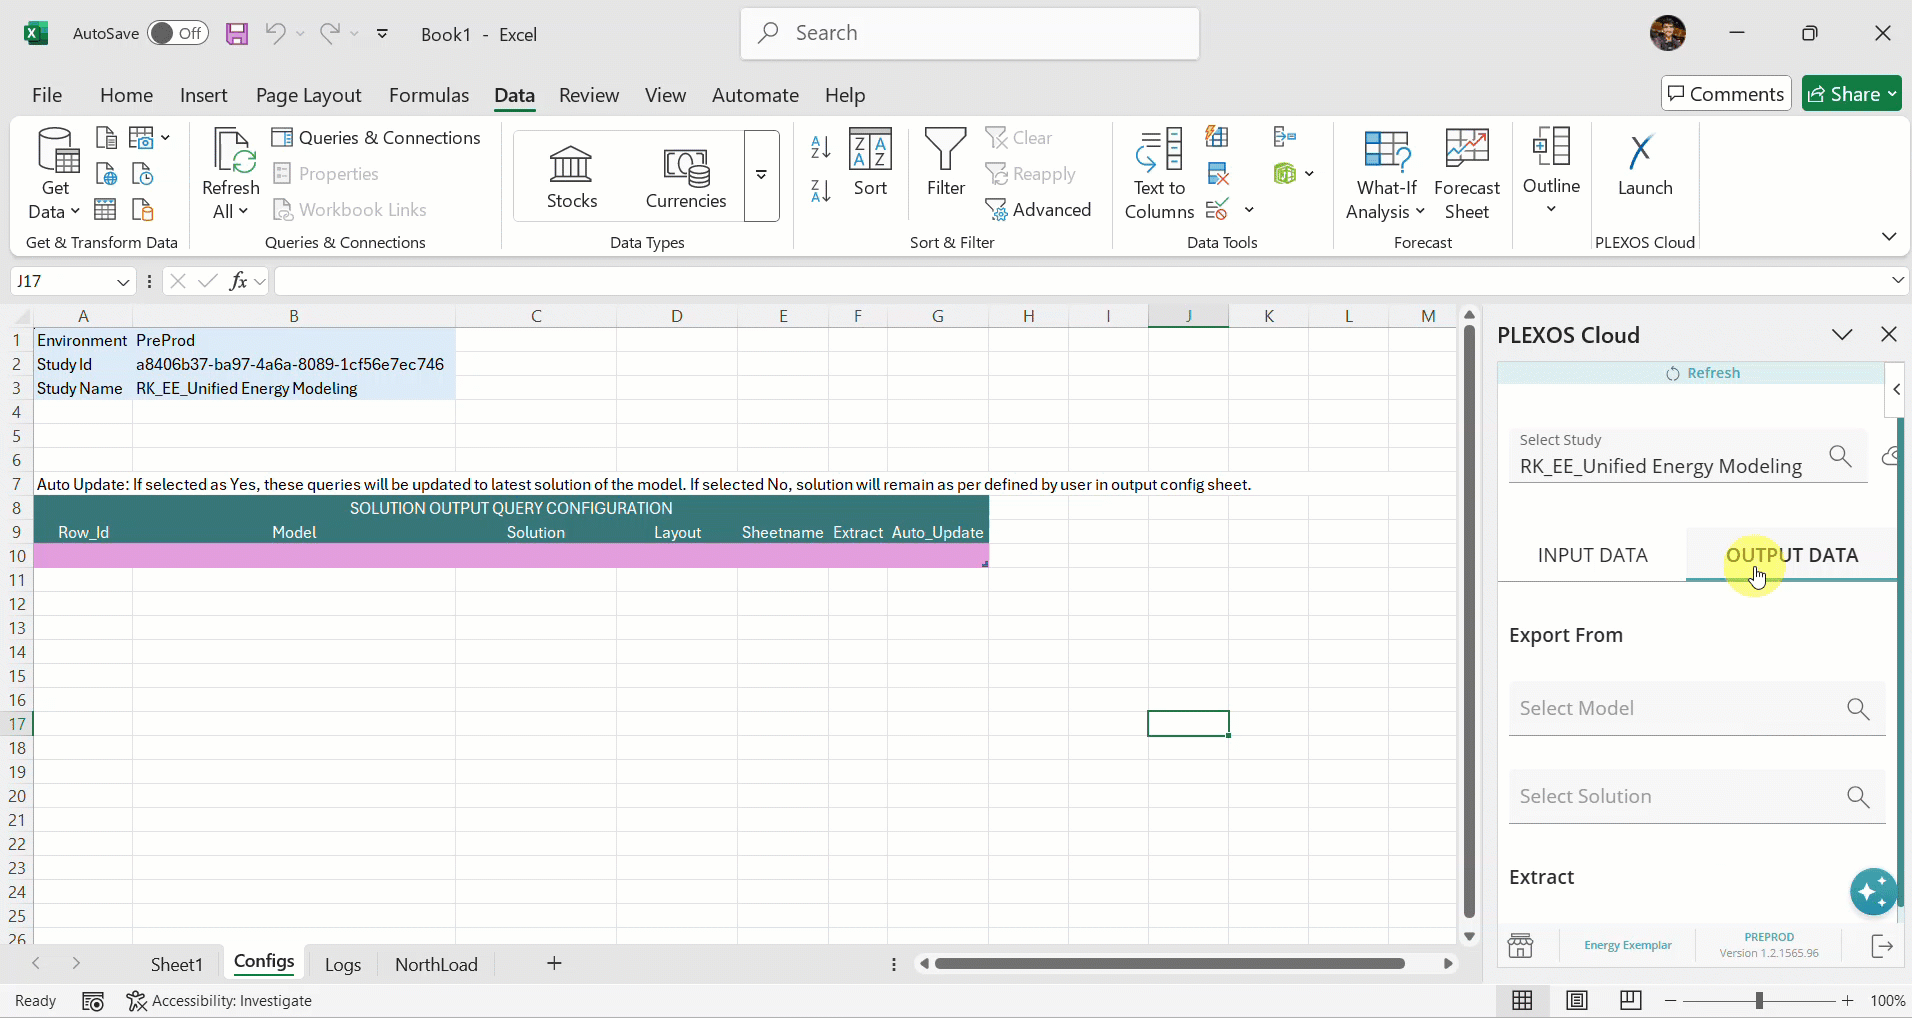Click Accessibility: Investigate in status bar

(219, 1001)
